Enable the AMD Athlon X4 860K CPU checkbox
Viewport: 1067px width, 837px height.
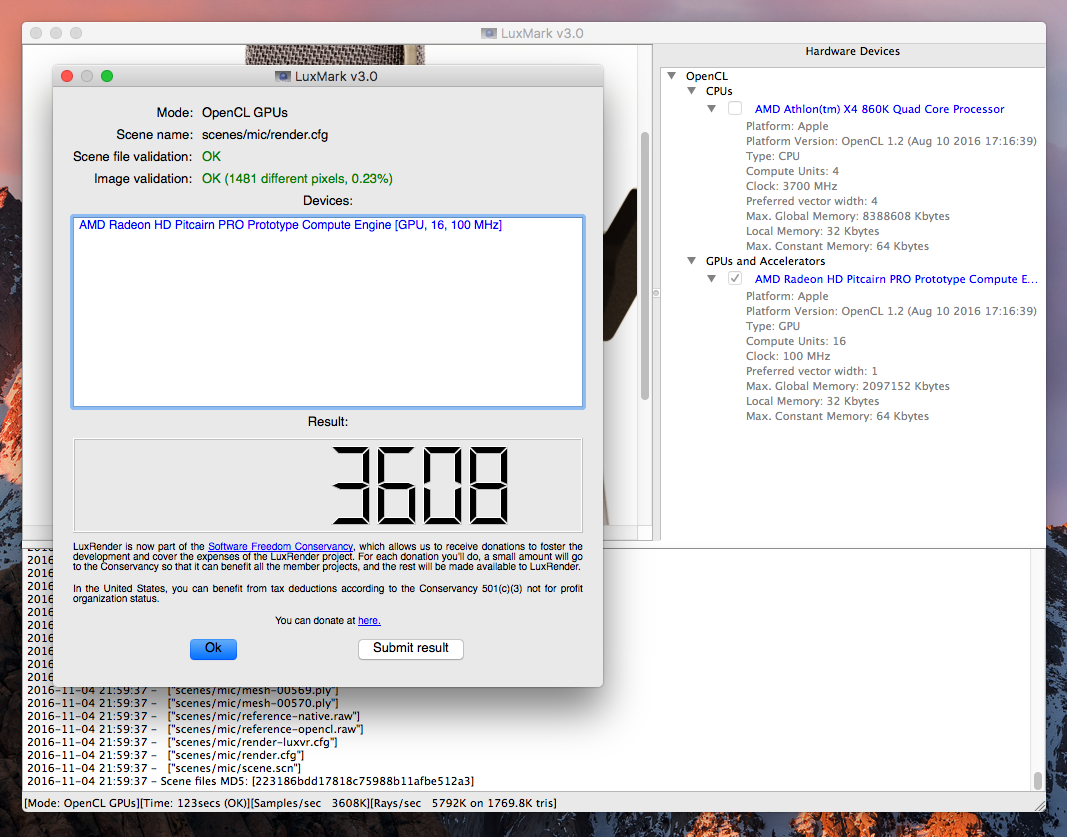[x=735, y=108]
